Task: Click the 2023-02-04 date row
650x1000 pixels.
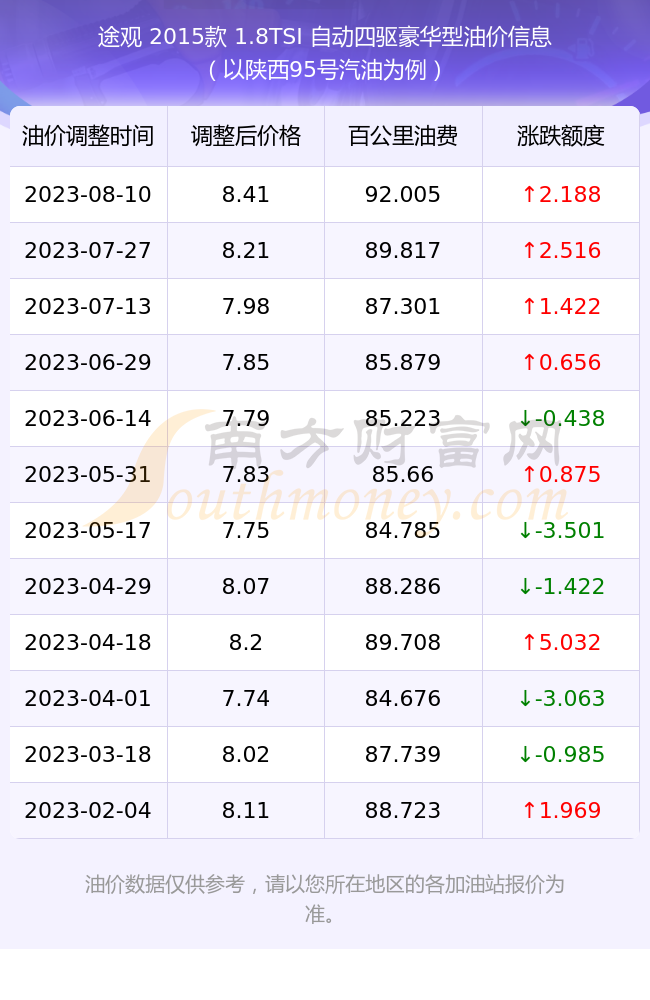Action: coord(325,811)
